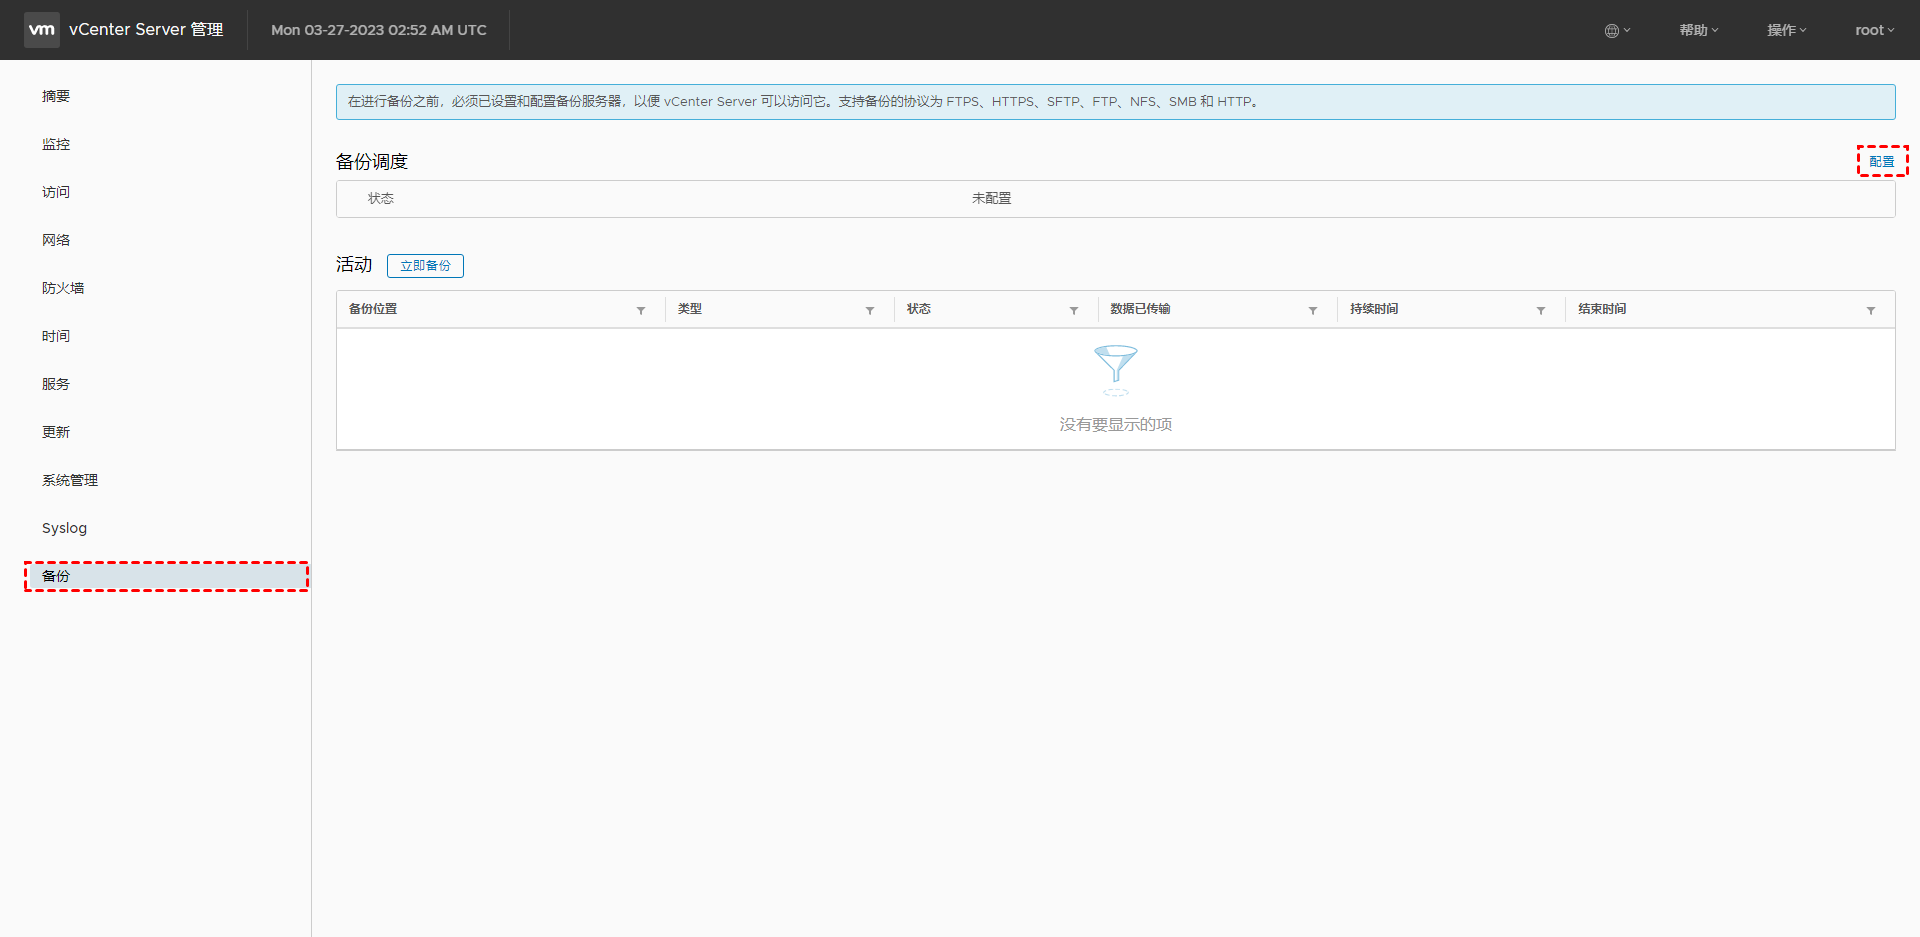Click the 立即备份 button
Screen dimensions: 1920x937
point(425,266)
